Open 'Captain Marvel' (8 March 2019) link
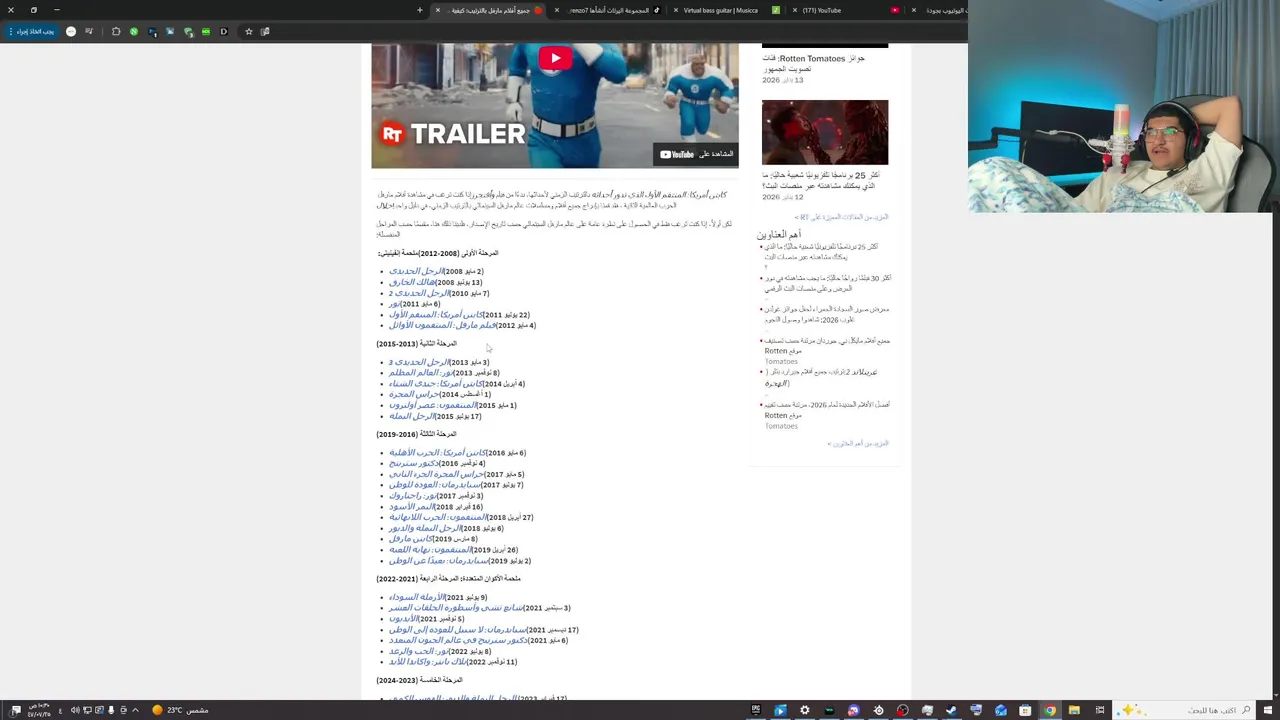1280x720 pixels. [x=411, y=539]
